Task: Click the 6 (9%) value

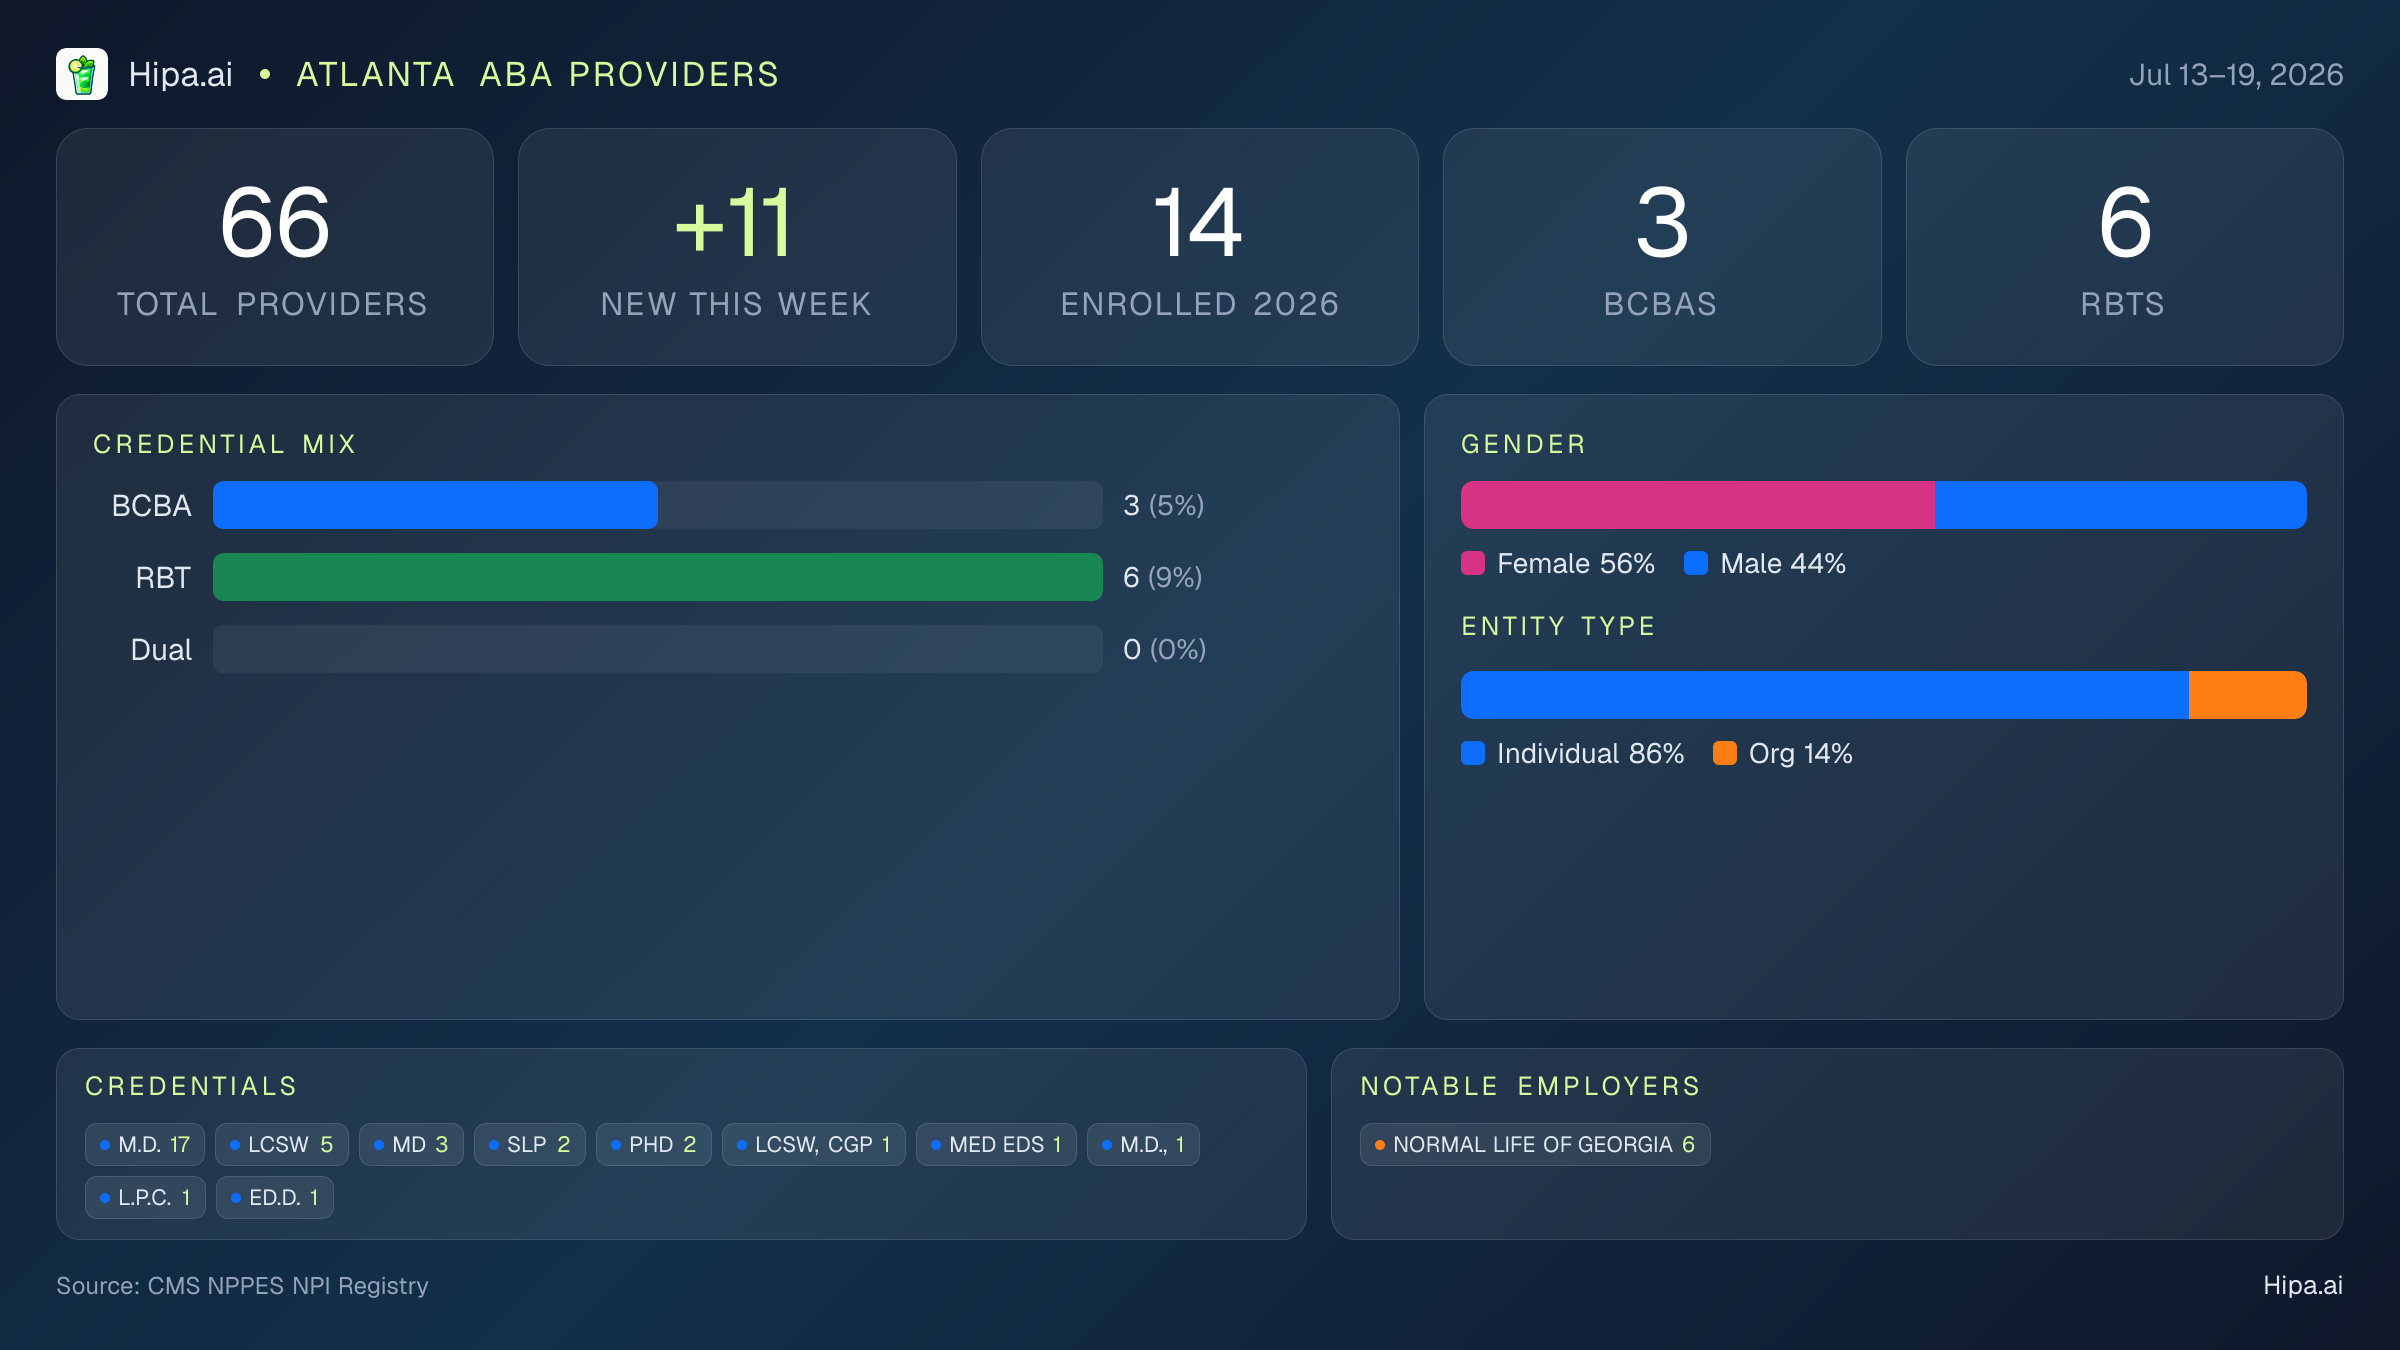Action: coord(1162,577)
